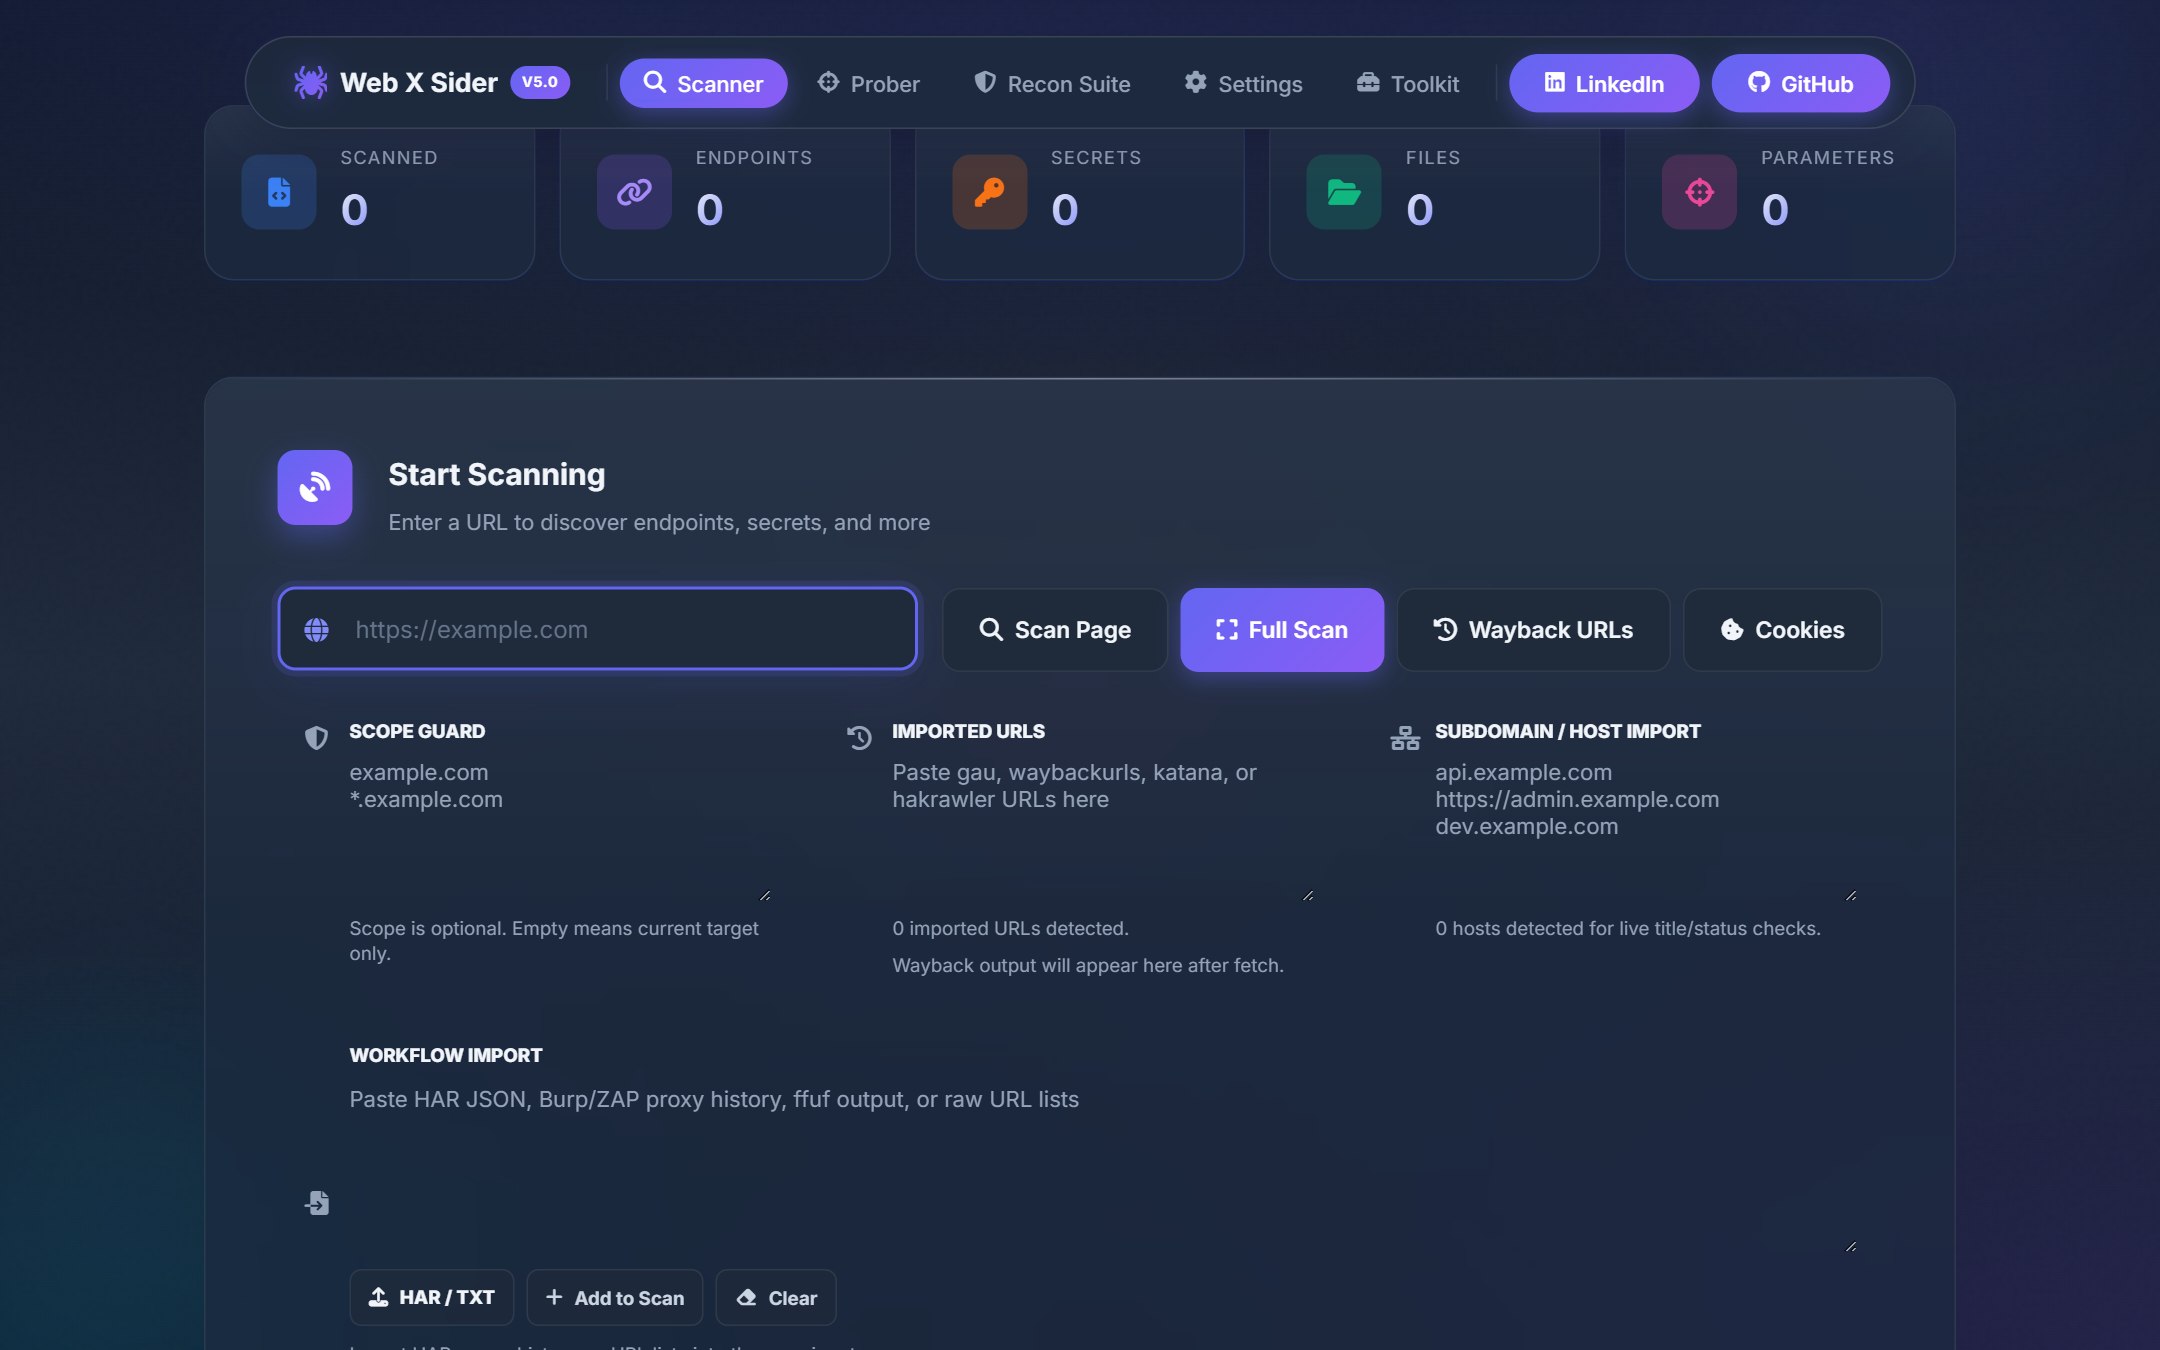Click the '0 imported URLs detected.' text

(1010, 928)
